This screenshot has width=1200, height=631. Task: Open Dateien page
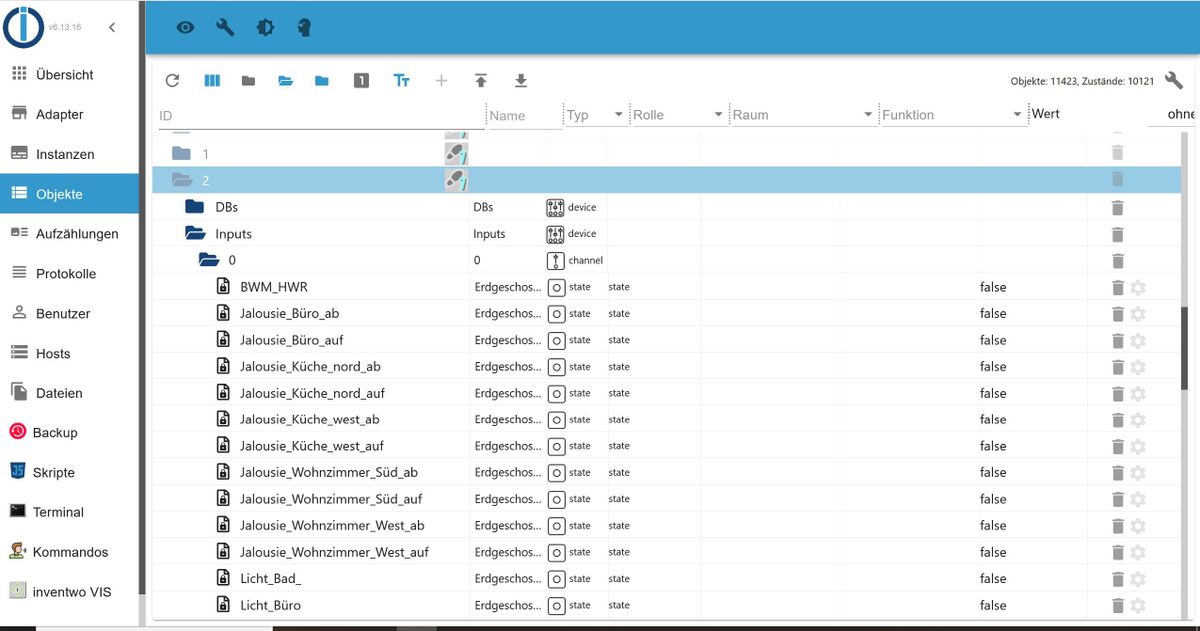68,393
